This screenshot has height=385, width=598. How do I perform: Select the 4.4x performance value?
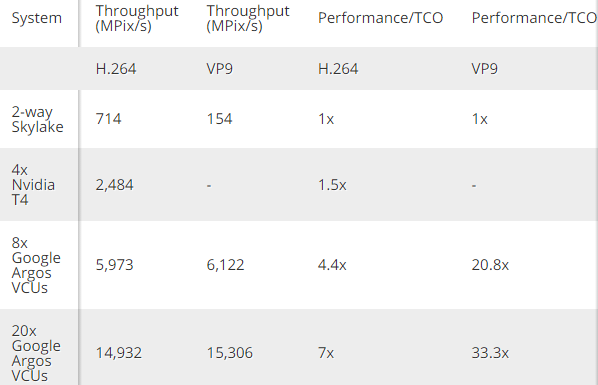pyautogui.click(x=332, y=264)
